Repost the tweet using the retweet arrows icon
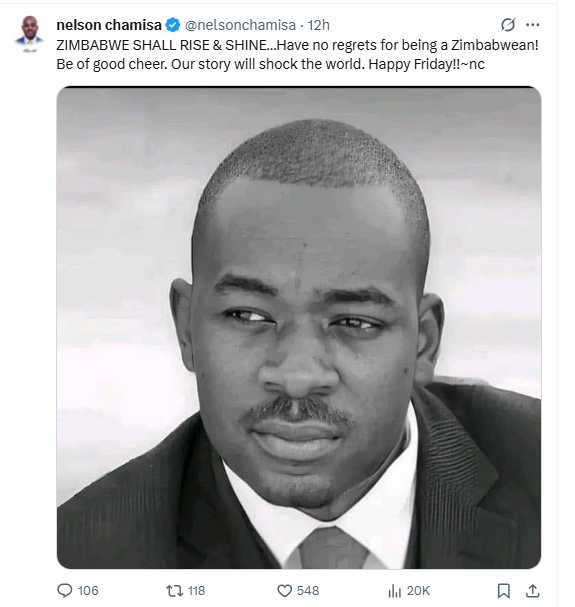Image resolution: width=575 pixels, height=607 pixels. (x=174, y=591)
